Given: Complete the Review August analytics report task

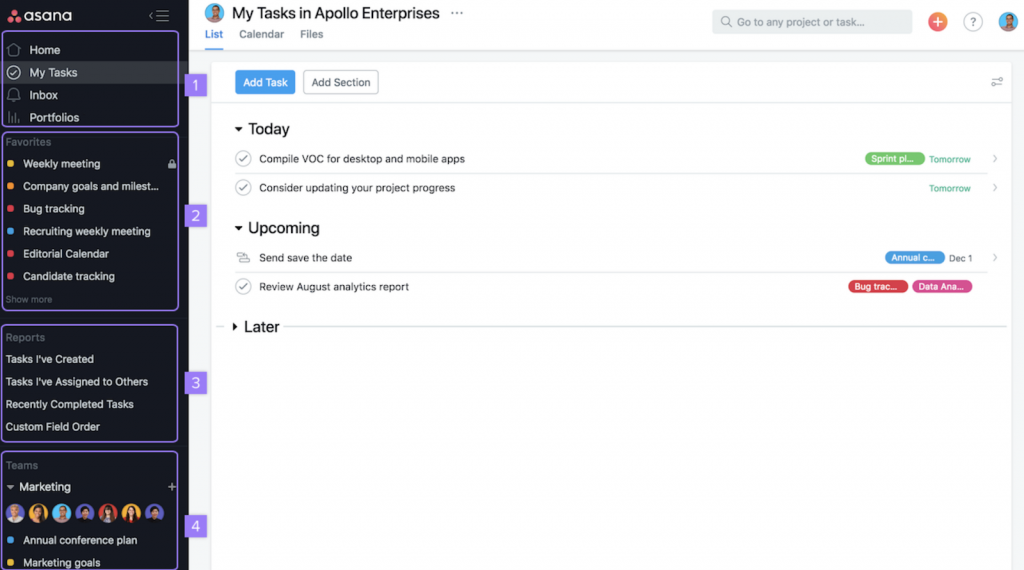Looking at the screenshot, I should click(243, 287).
